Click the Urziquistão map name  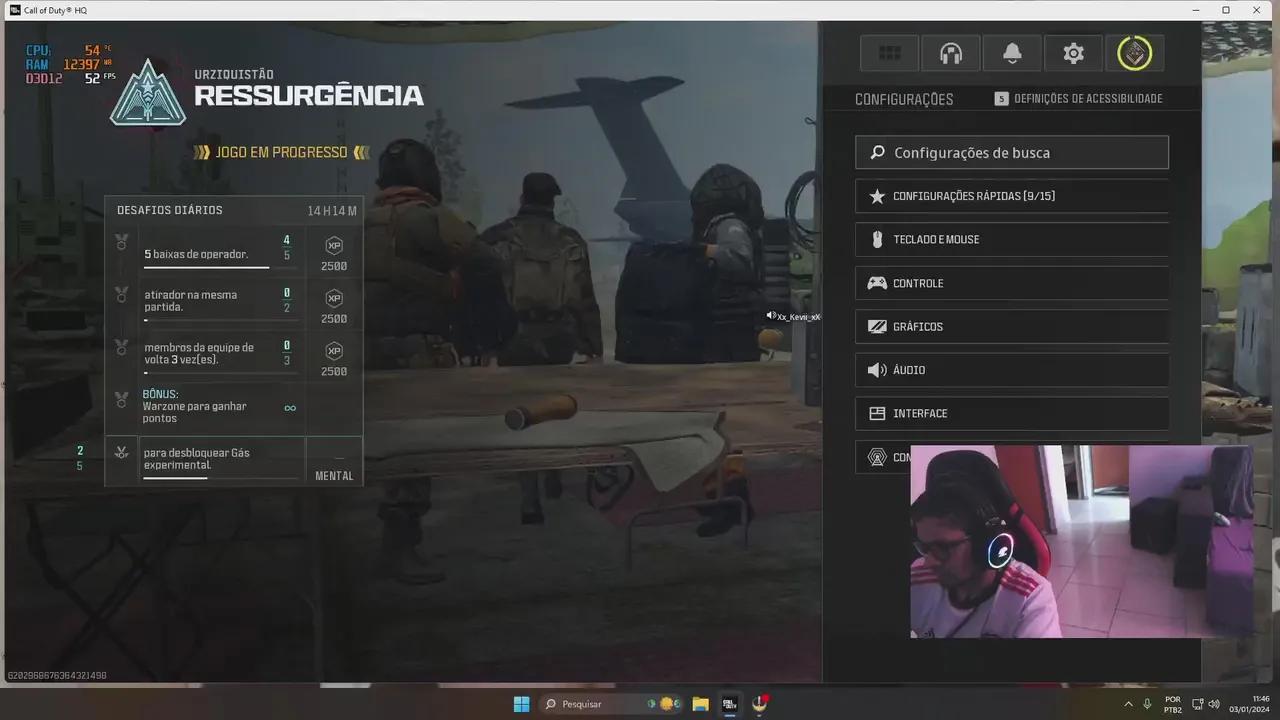234,74
